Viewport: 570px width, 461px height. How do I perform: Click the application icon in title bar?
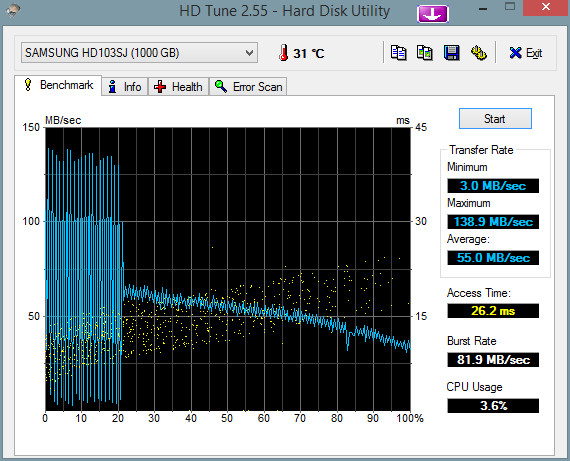pyautogui.click(x=12, y=11)
